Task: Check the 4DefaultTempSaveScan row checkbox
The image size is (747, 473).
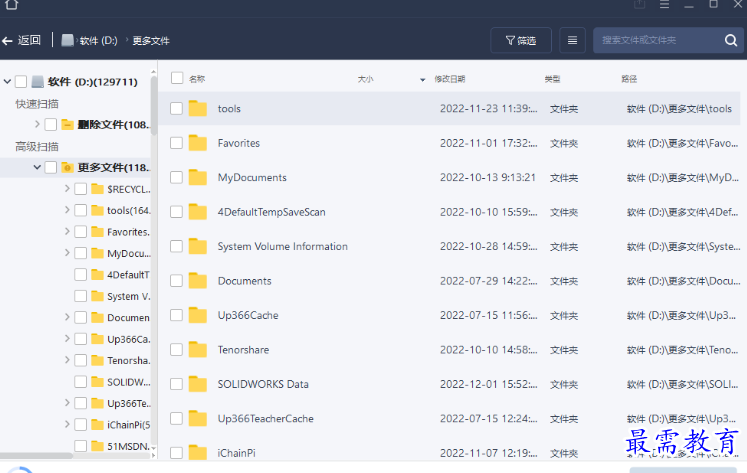Action: (x=176, y=212)
